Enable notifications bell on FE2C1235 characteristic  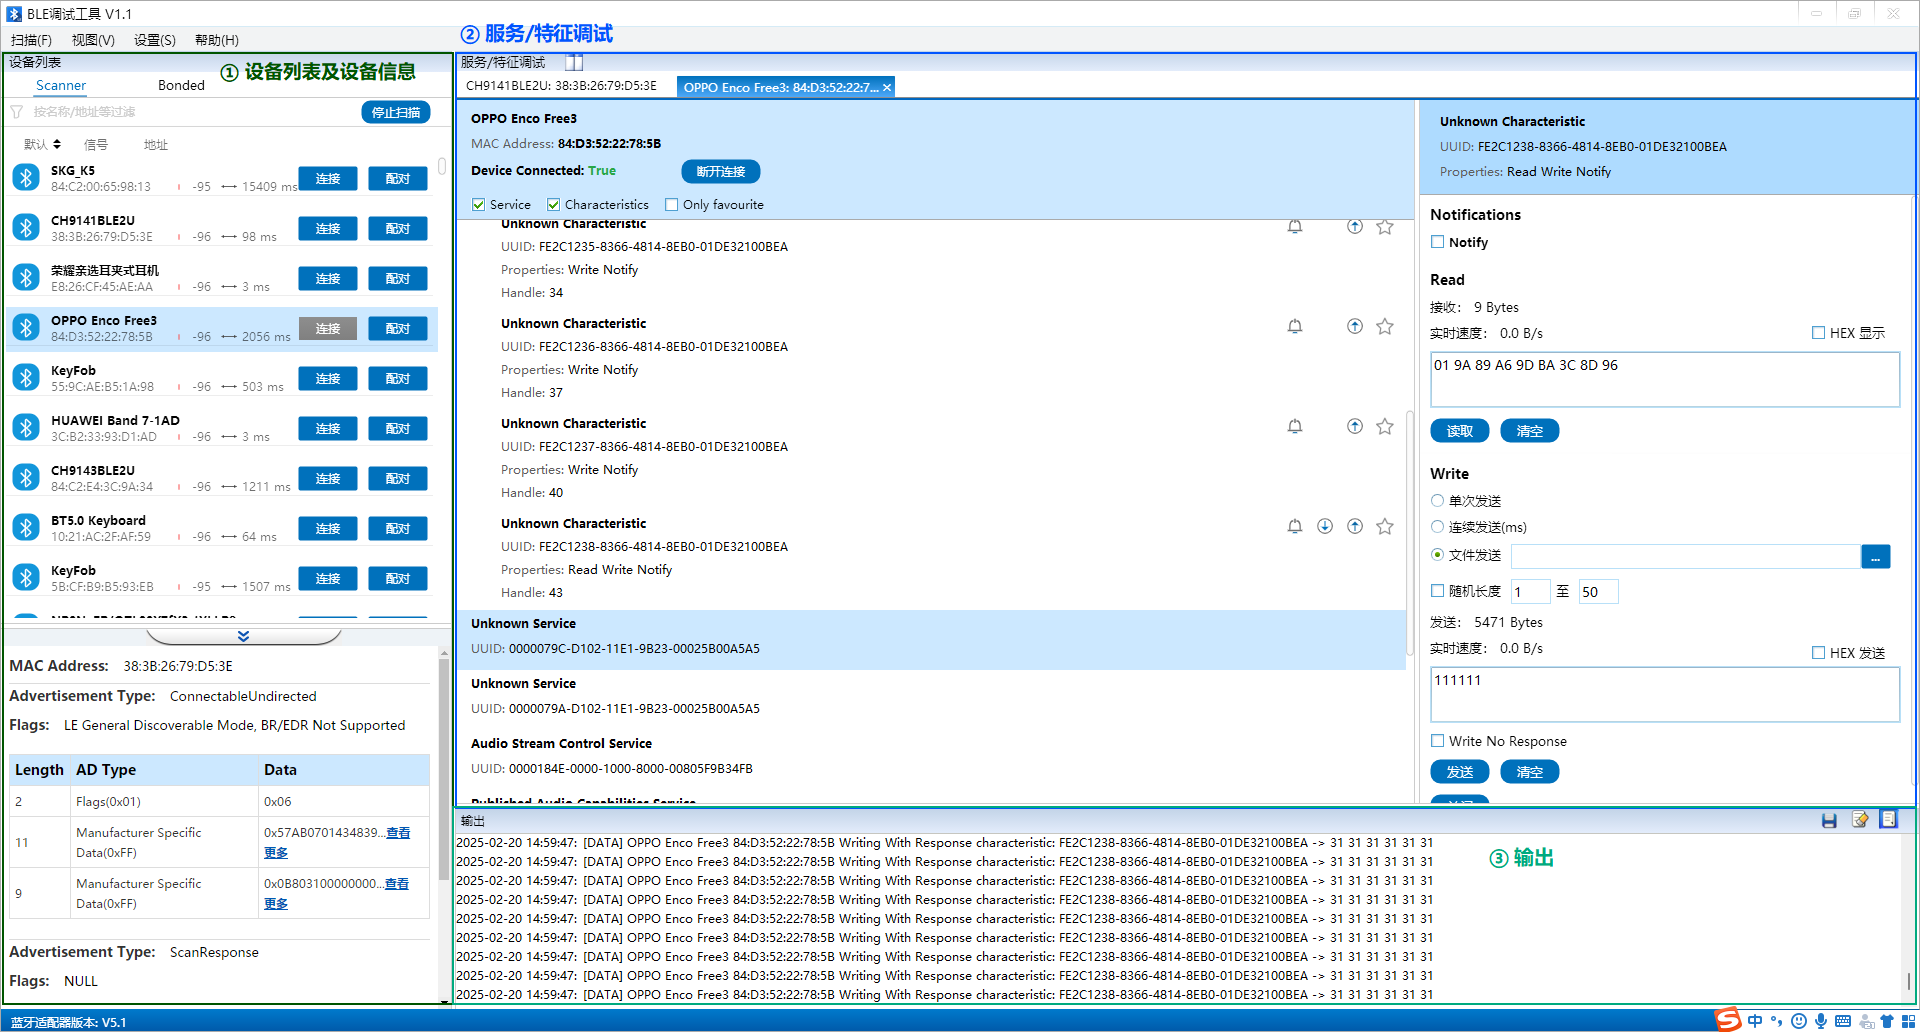[x=1294, y=226]
